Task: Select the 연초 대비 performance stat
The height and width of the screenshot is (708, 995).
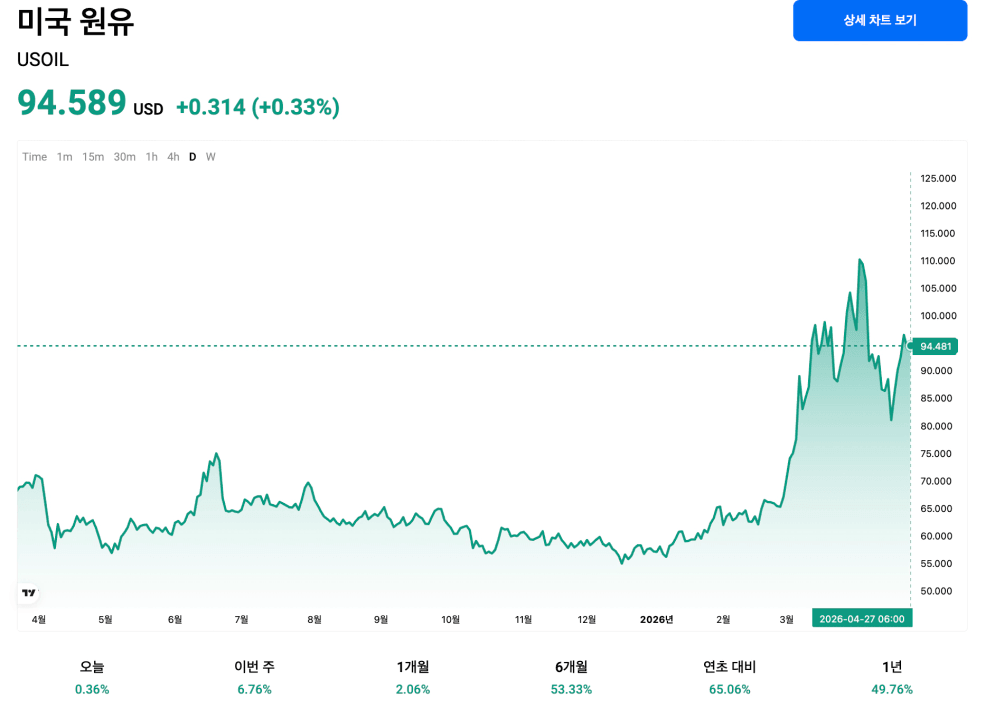Action: (x=729, y=678)
